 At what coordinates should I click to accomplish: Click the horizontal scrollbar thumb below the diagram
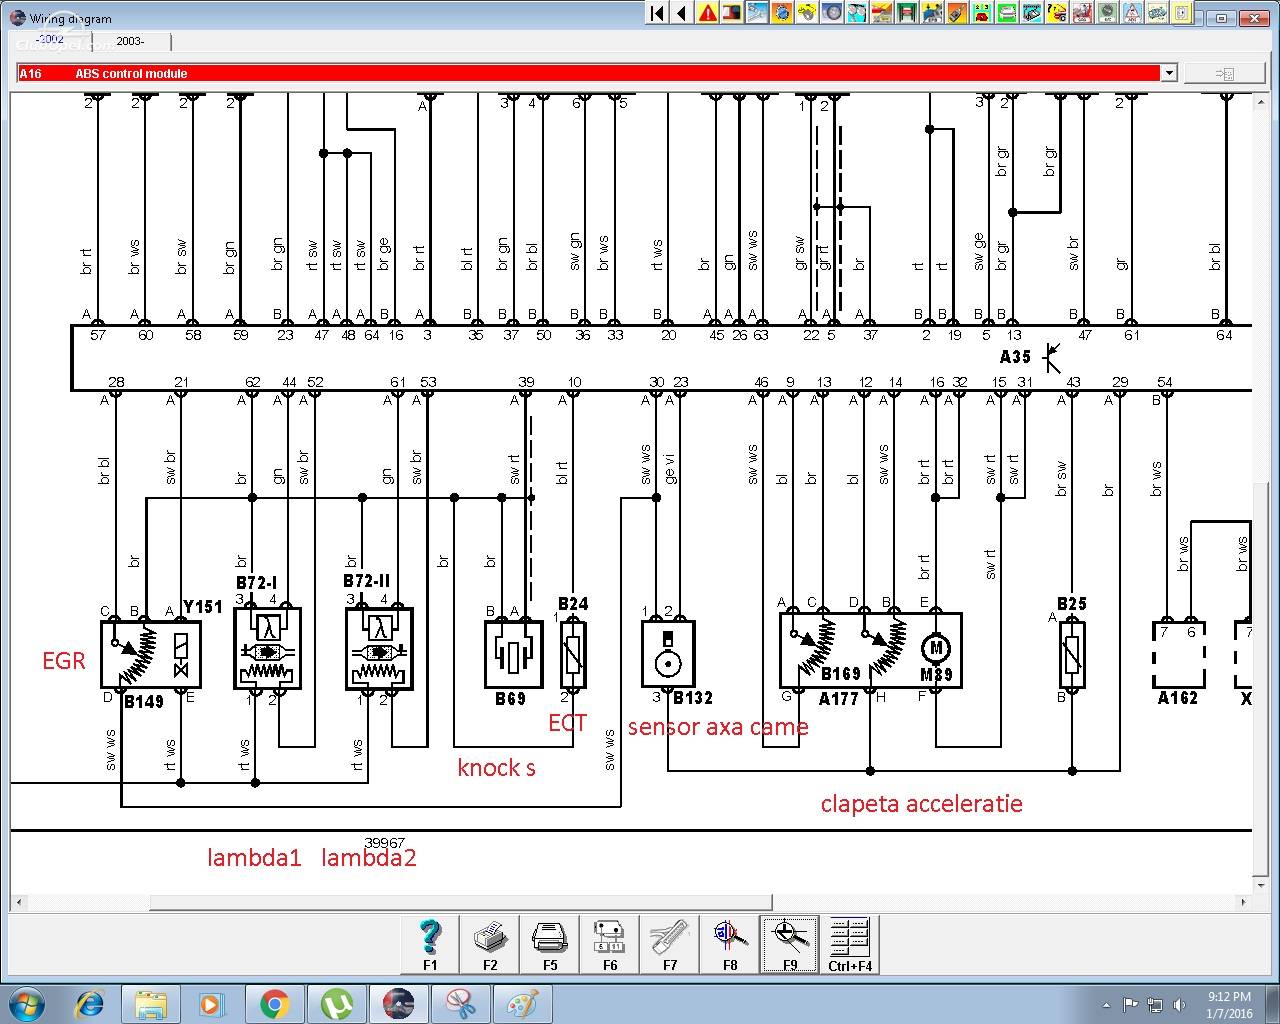pos(462,903)
